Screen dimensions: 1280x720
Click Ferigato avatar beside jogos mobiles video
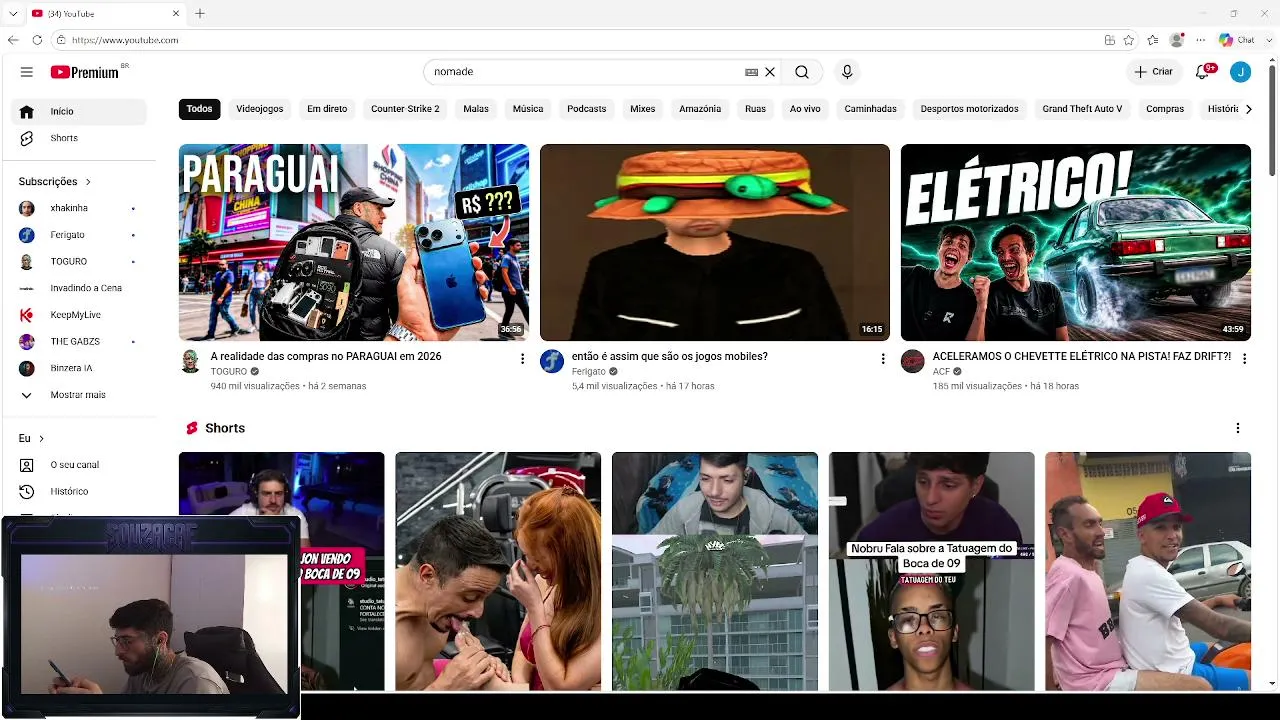tap(552, 361)
